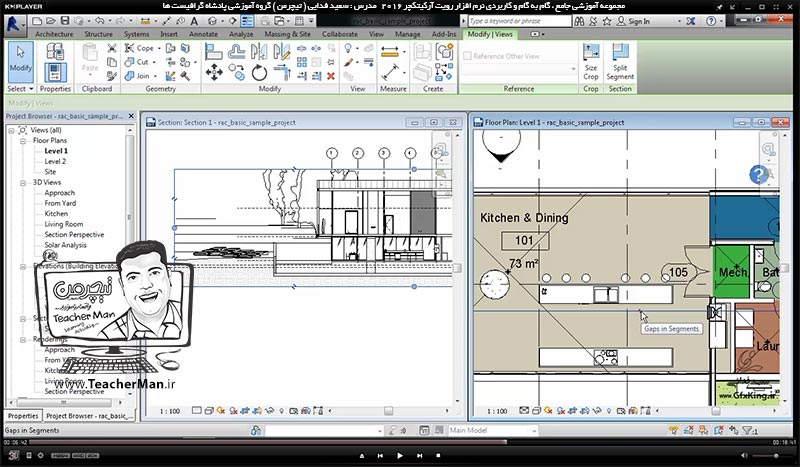Open the Massing & Site ribbon tab
800x467 pixels.
[287, 34]
